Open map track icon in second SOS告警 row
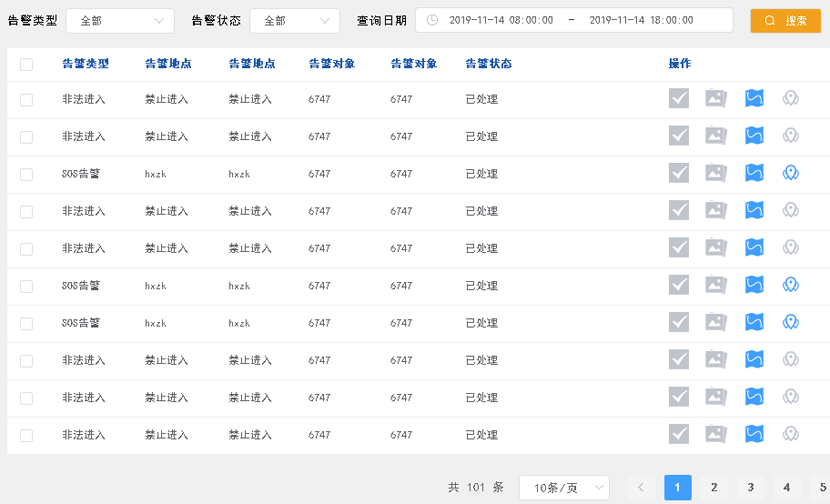 pyautogui.click(x=754, y=285)
